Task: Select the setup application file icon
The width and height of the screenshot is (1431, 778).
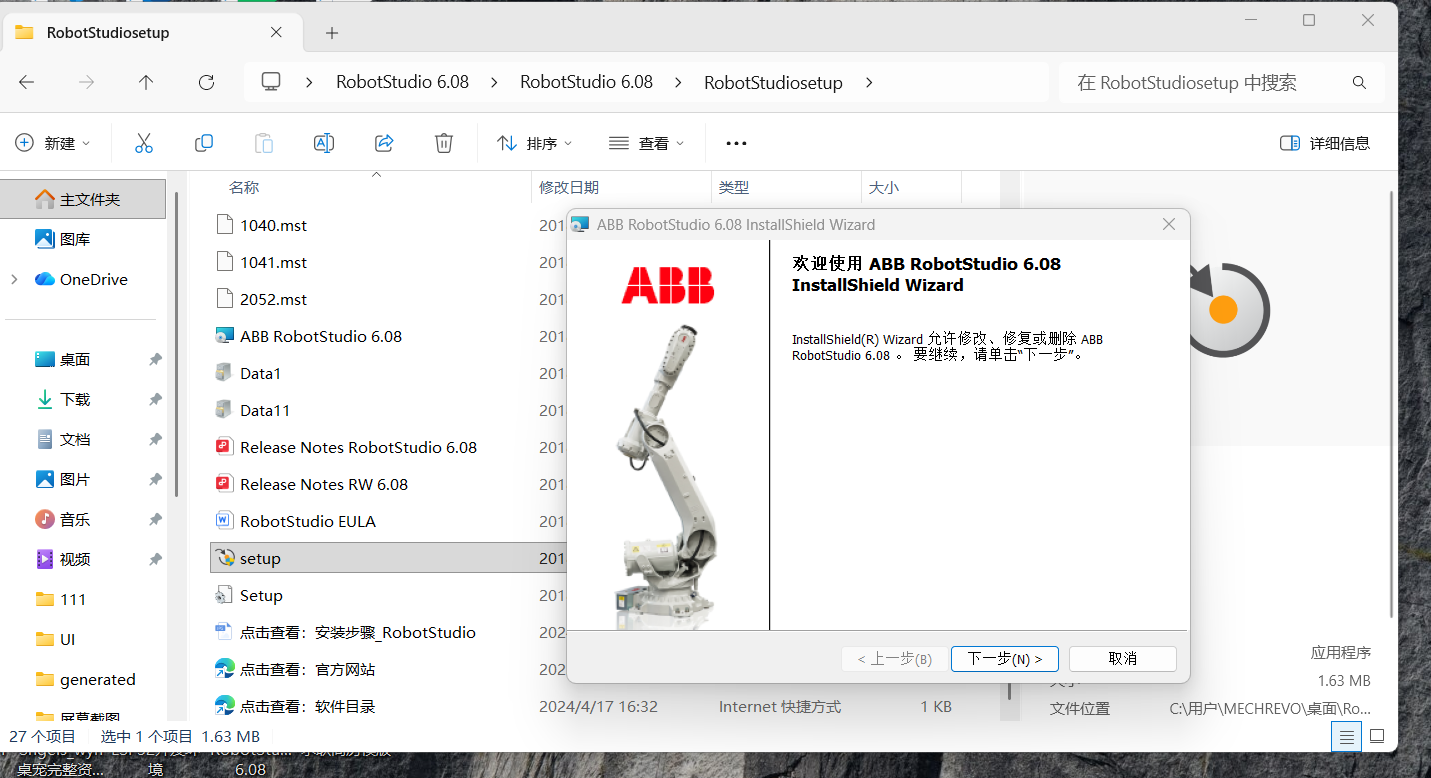Action: 225,558
